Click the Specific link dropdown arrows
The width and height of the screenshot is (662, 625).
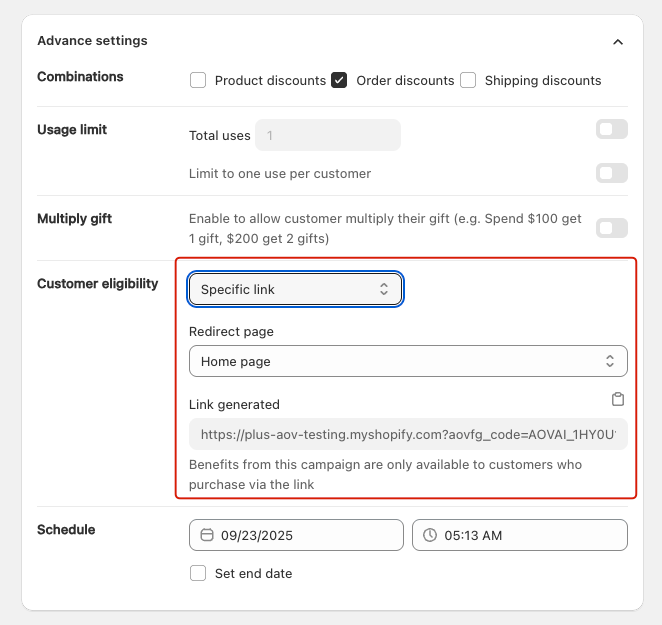(384, 289)
